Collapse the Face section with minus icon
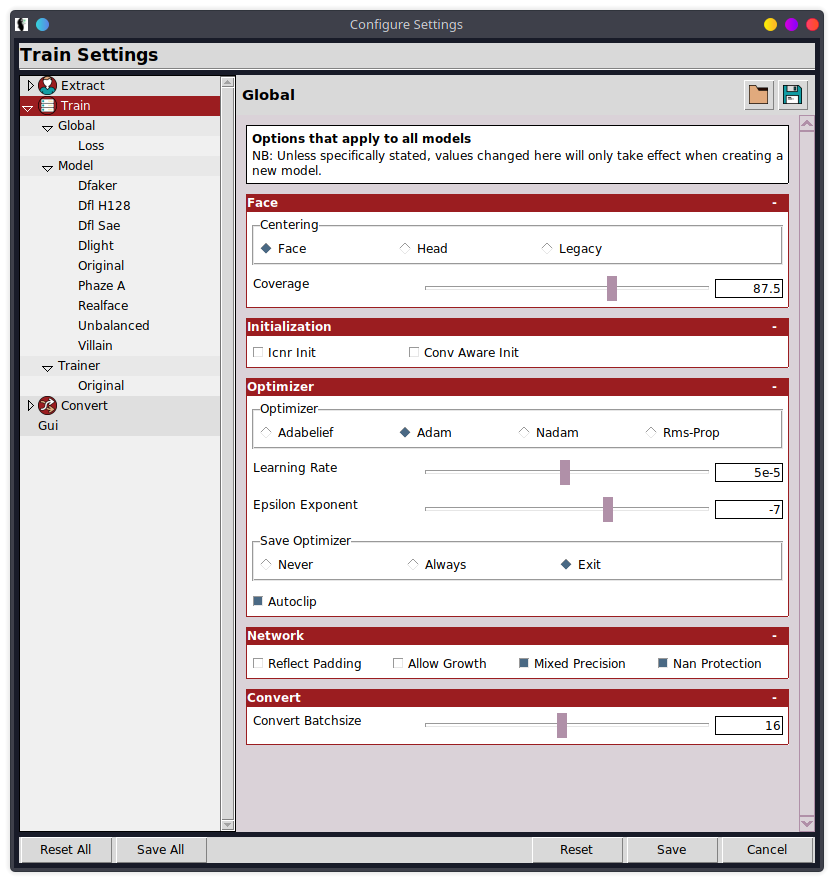The height and width of the screenshot is (882, 834). coord(774,203)
